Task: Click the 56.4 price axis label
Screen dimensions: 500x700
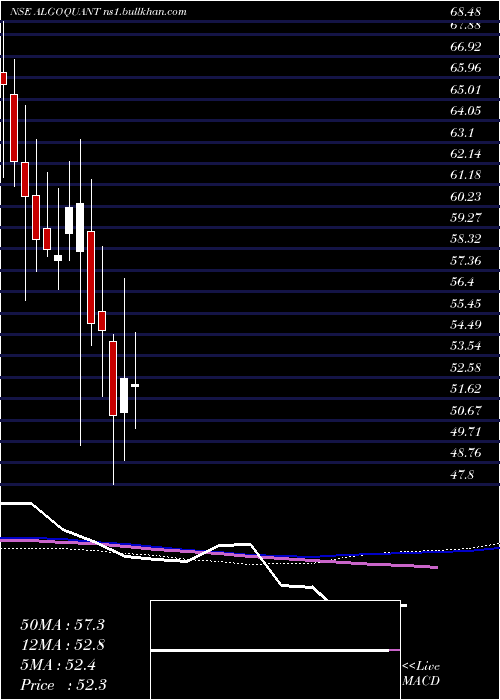Action: point(462,282)
